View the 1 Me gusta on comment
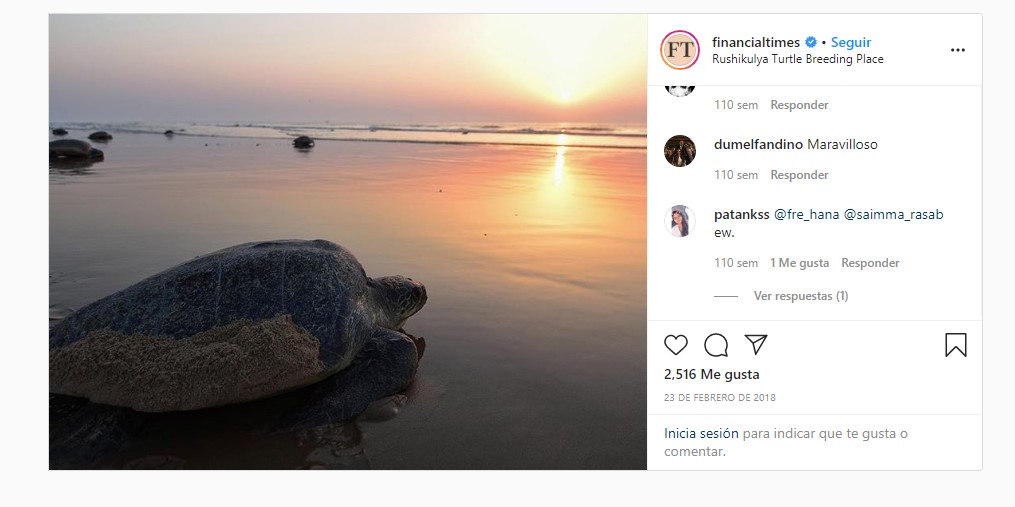Viewport: 1015px width, 507px height. [799, 263]
